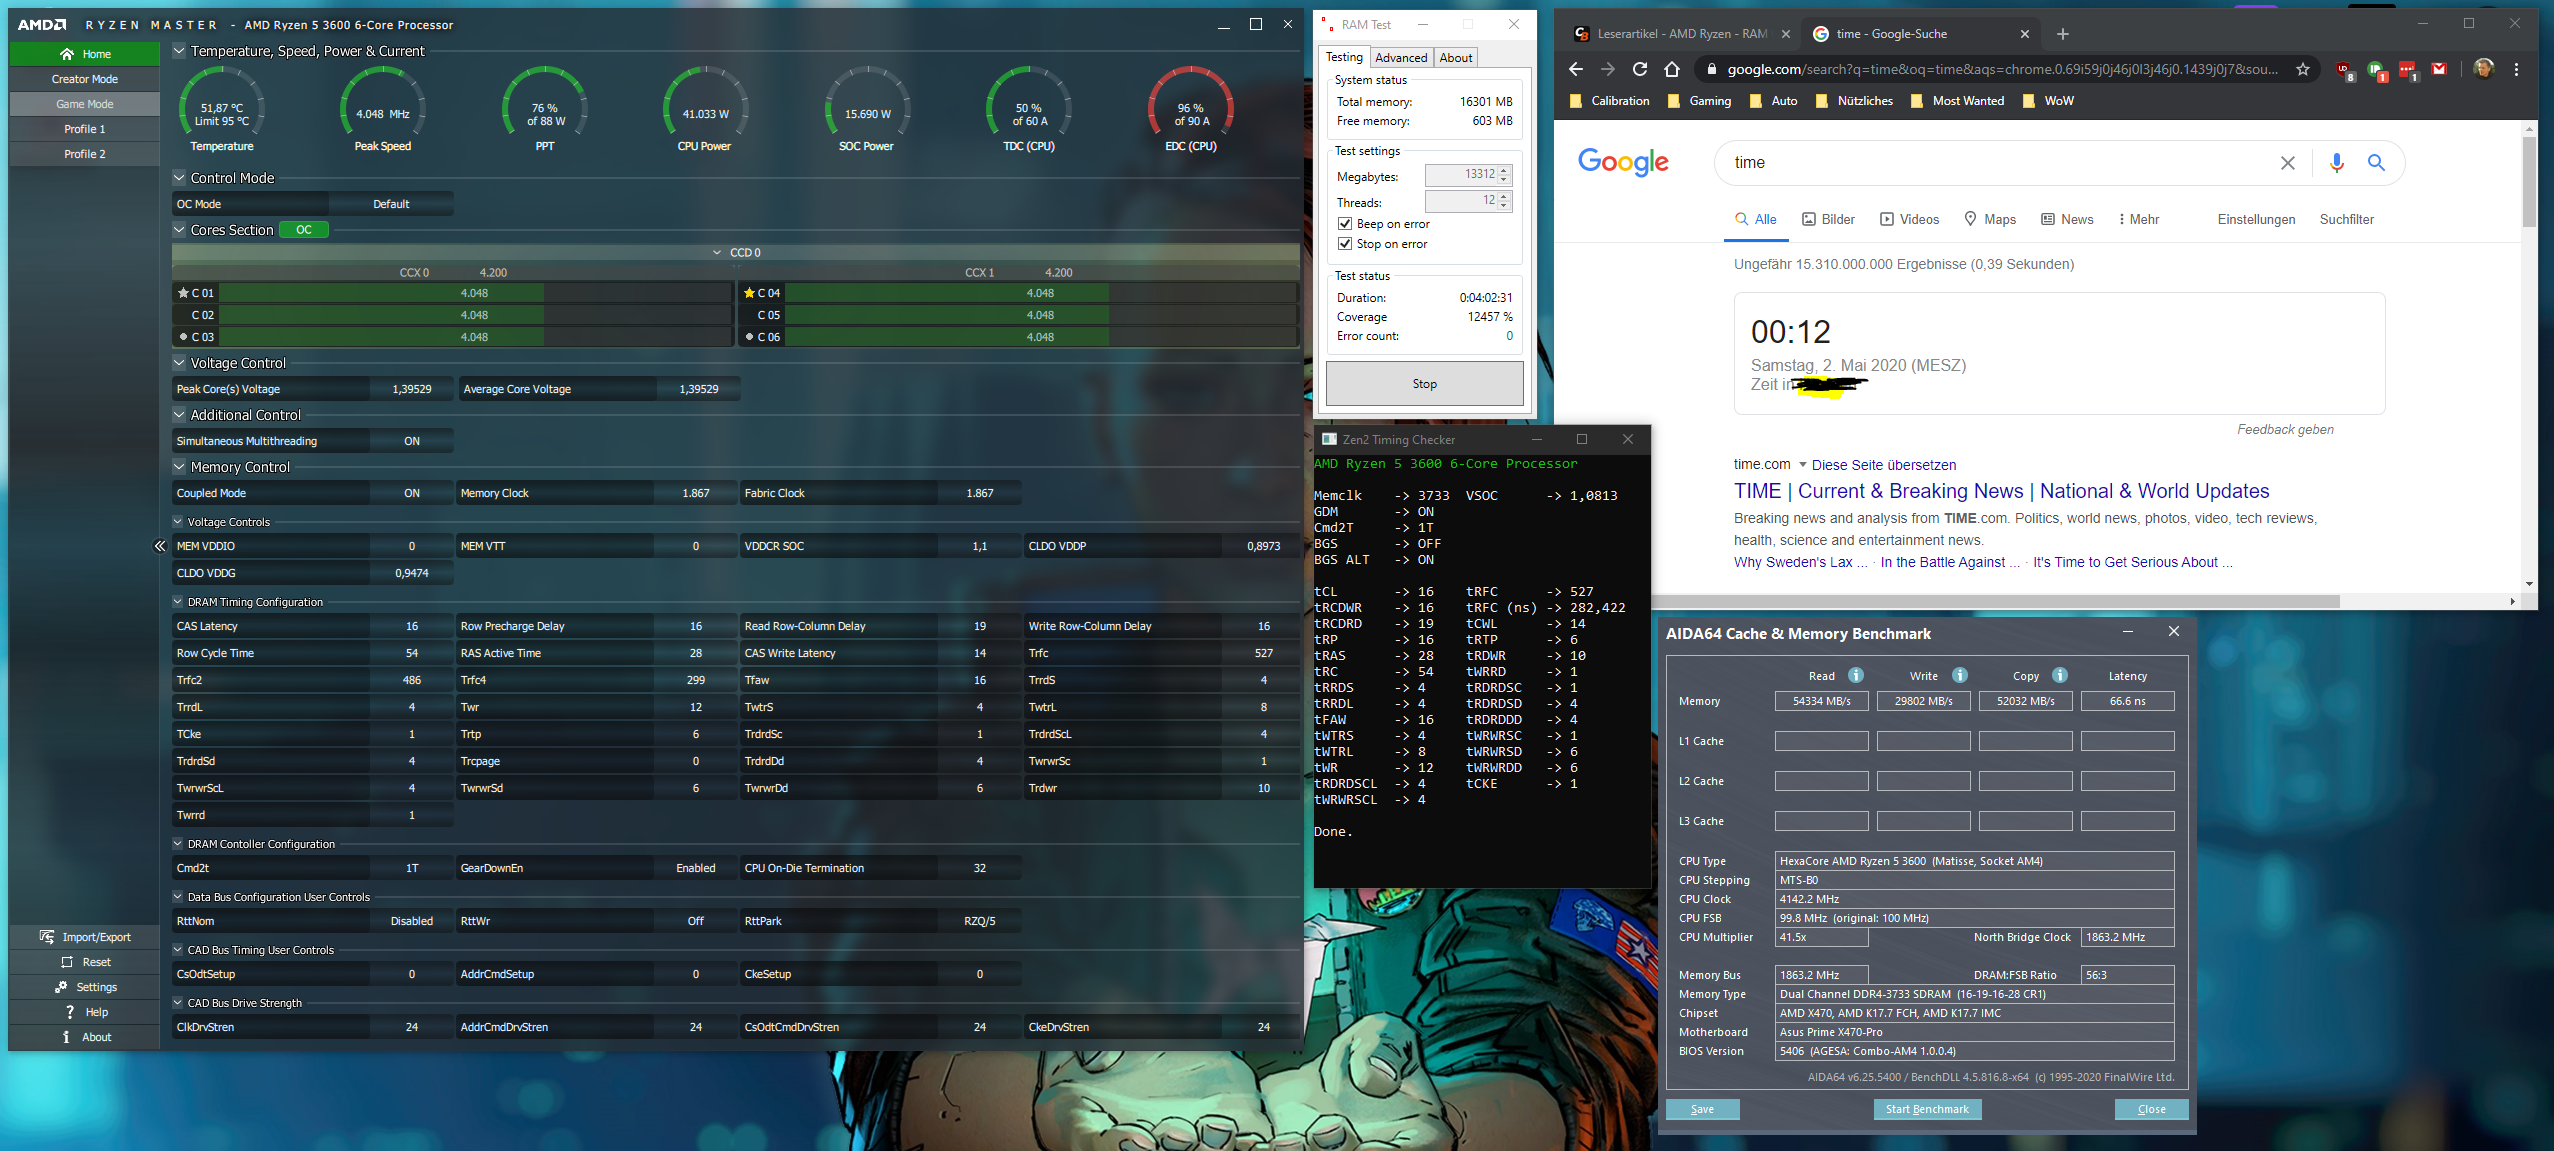The height and width of the screenshot is (1151, 2554).
Task: Collapse the CCD 0 chevron
Action: [x=717, y=253]
